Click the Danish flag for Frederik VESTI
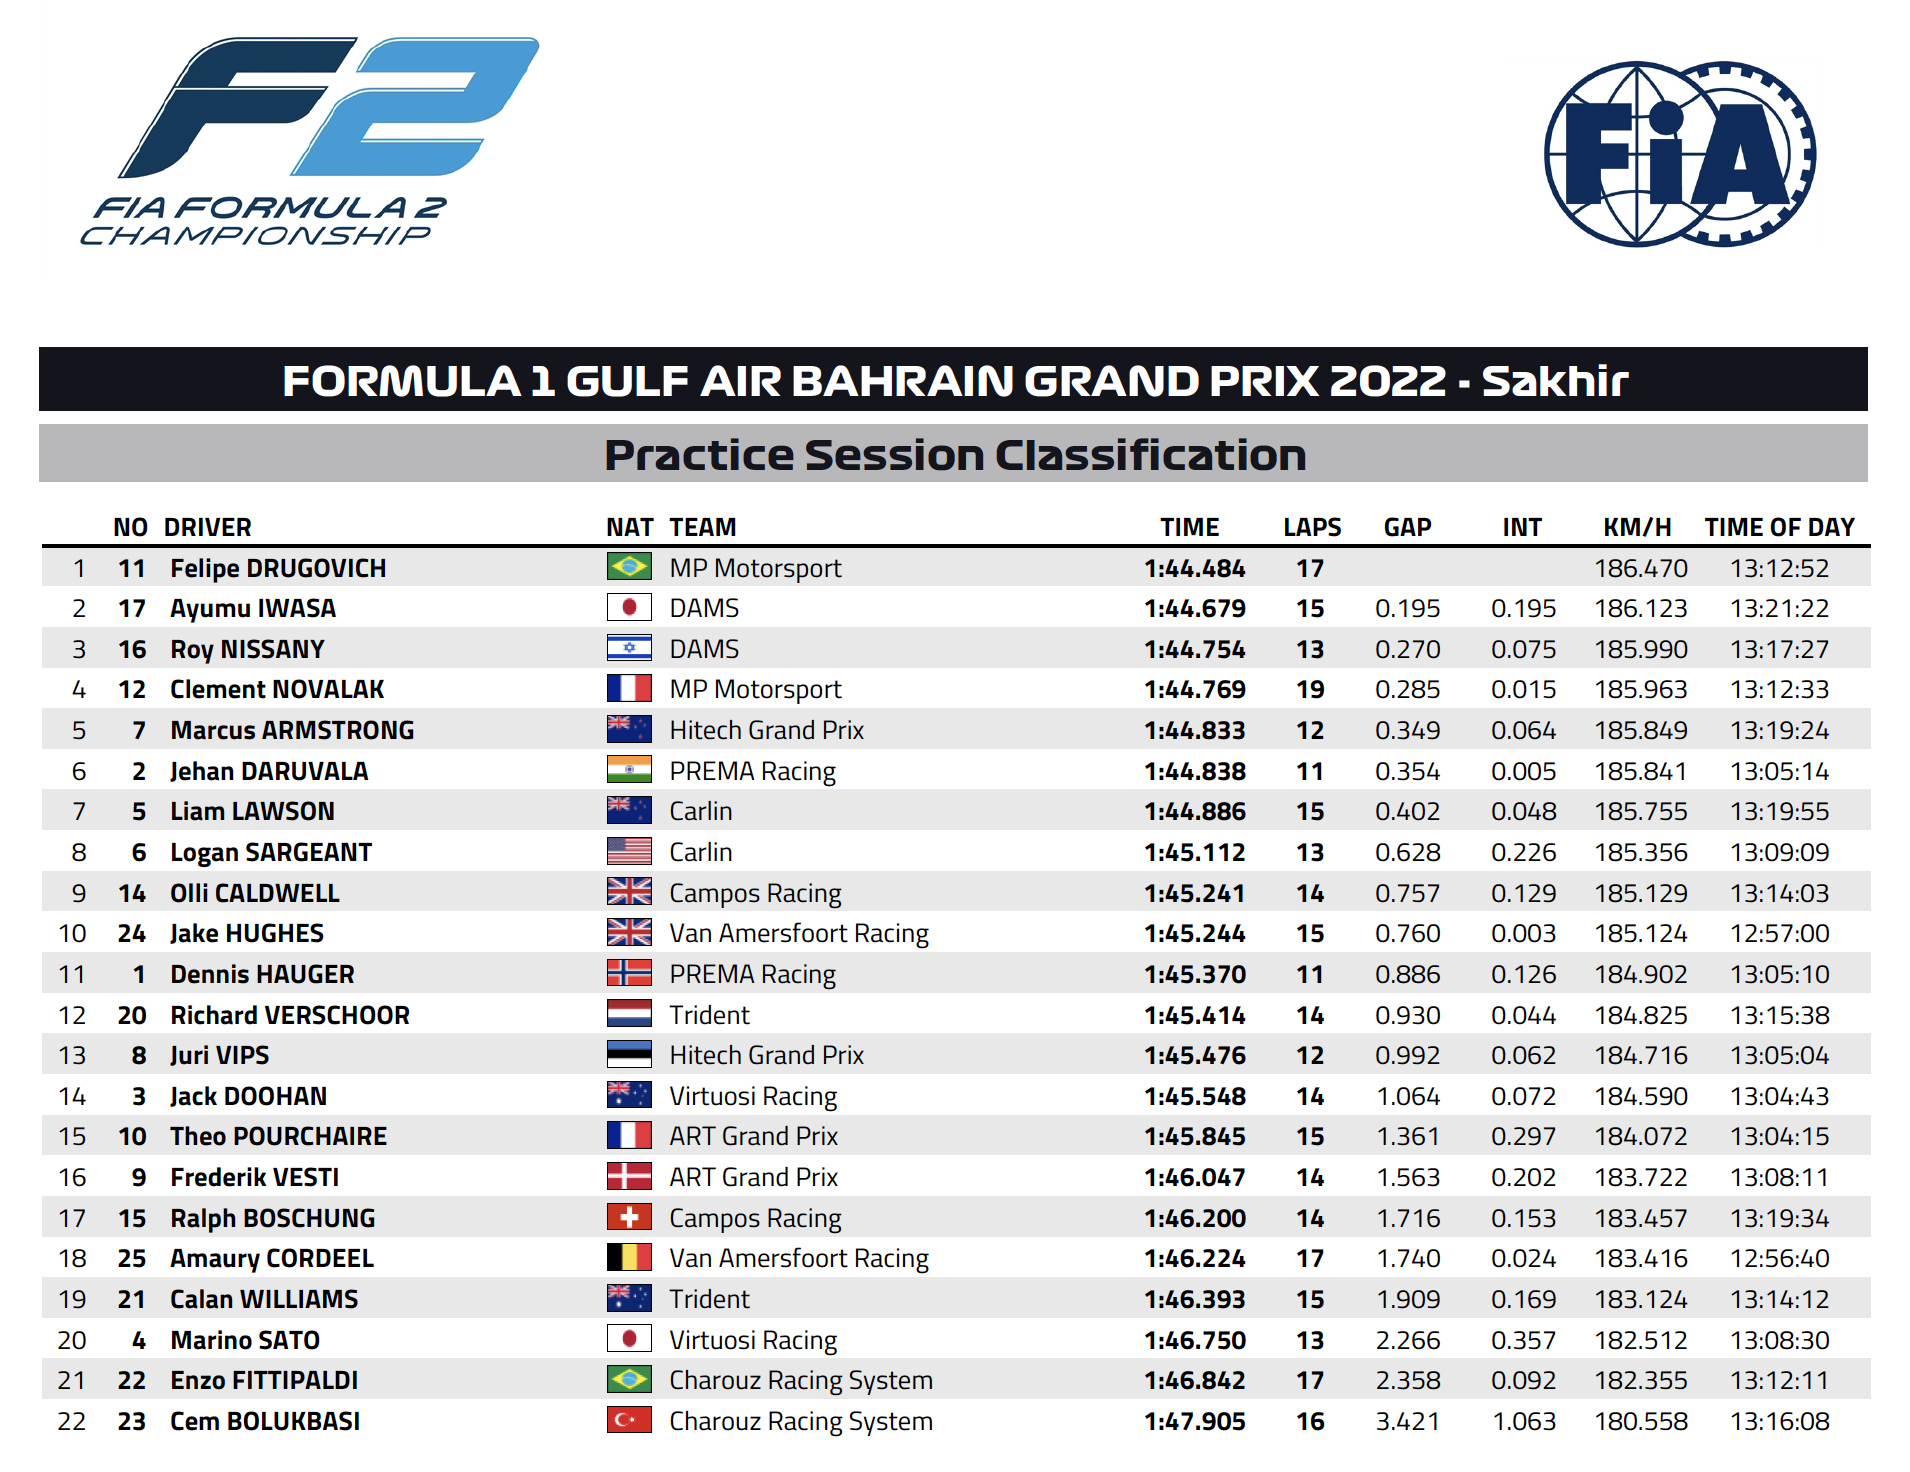The height and width of the screenshot is (1472, 1910). coord(629,1176)
